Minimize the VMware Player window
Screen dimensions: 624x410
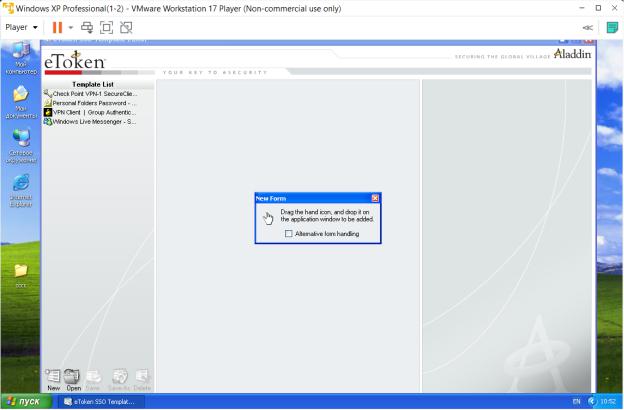click(582, 8)
